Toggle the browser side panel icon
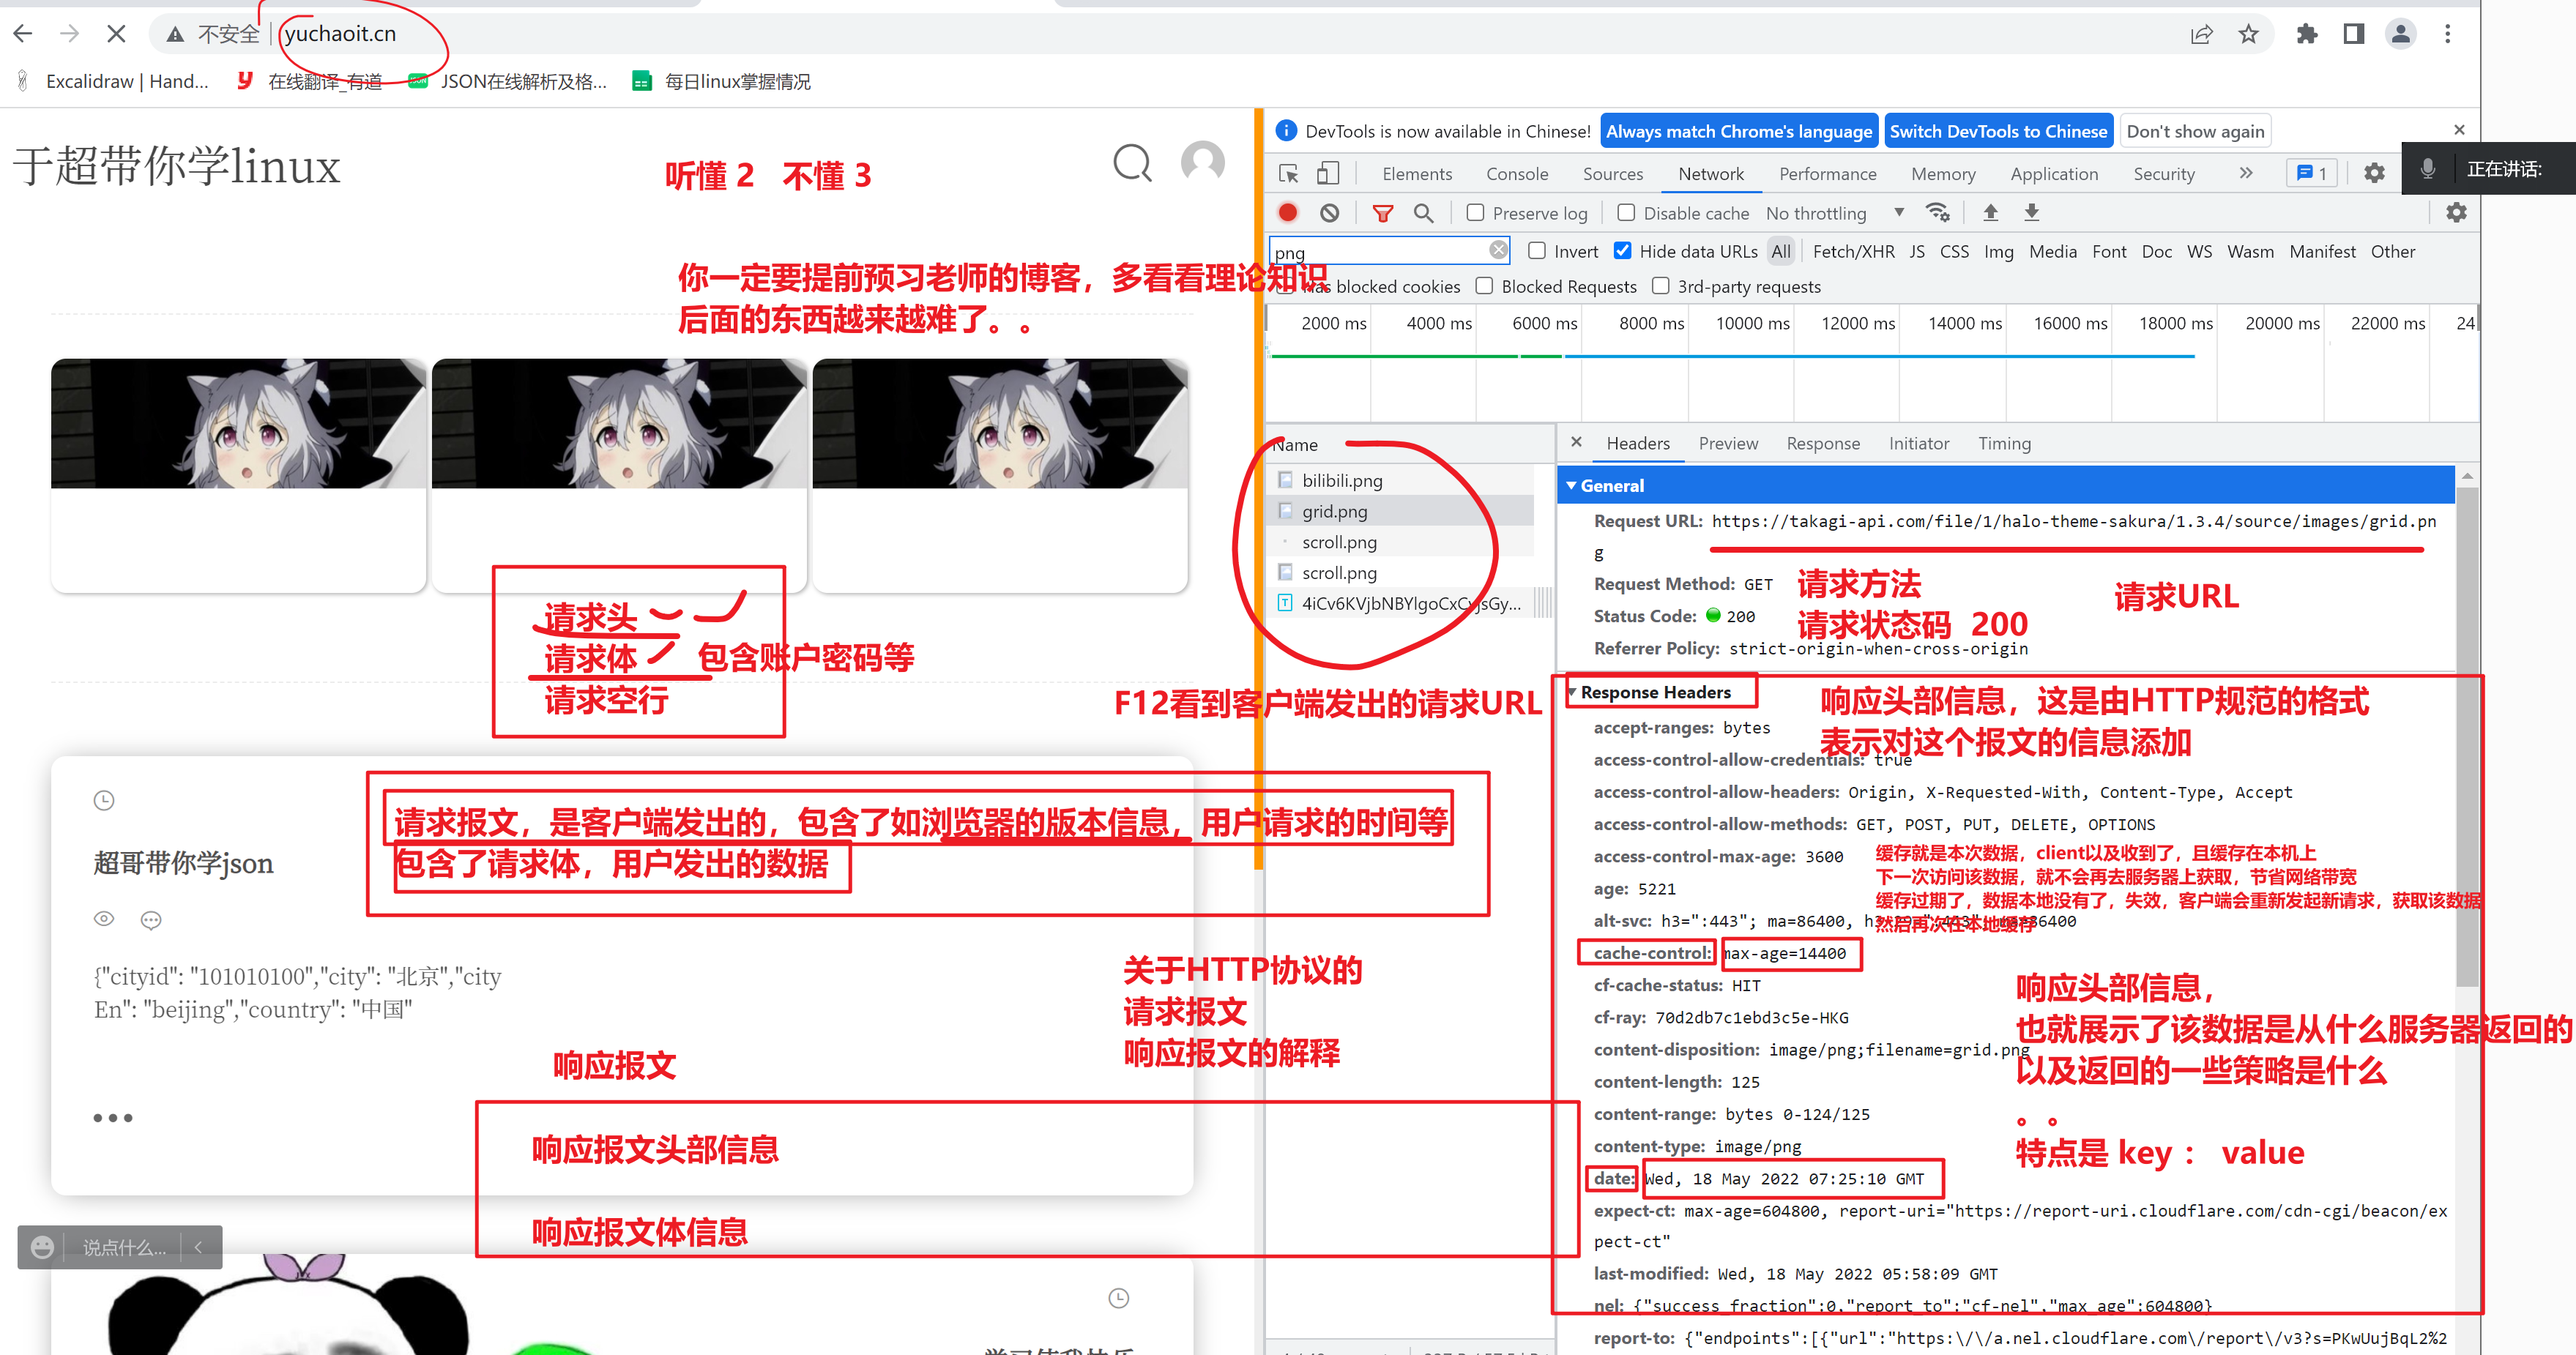Screen dimensions: 2576x1355 tap(2354, 35)
